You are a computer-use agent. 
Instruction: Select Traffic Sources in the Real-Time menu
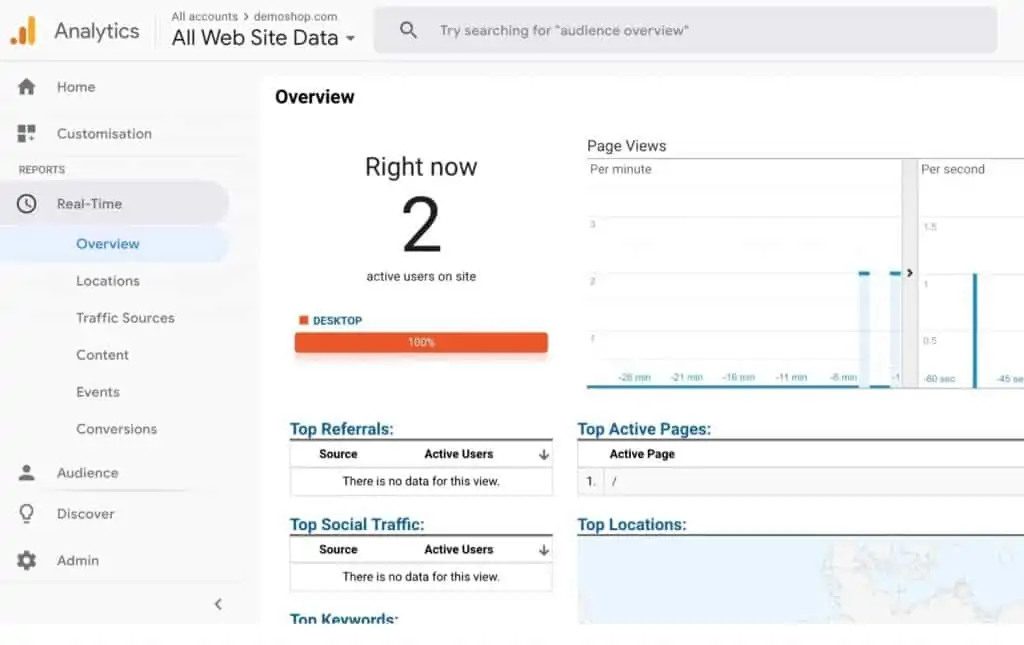(x=125, y=317)
